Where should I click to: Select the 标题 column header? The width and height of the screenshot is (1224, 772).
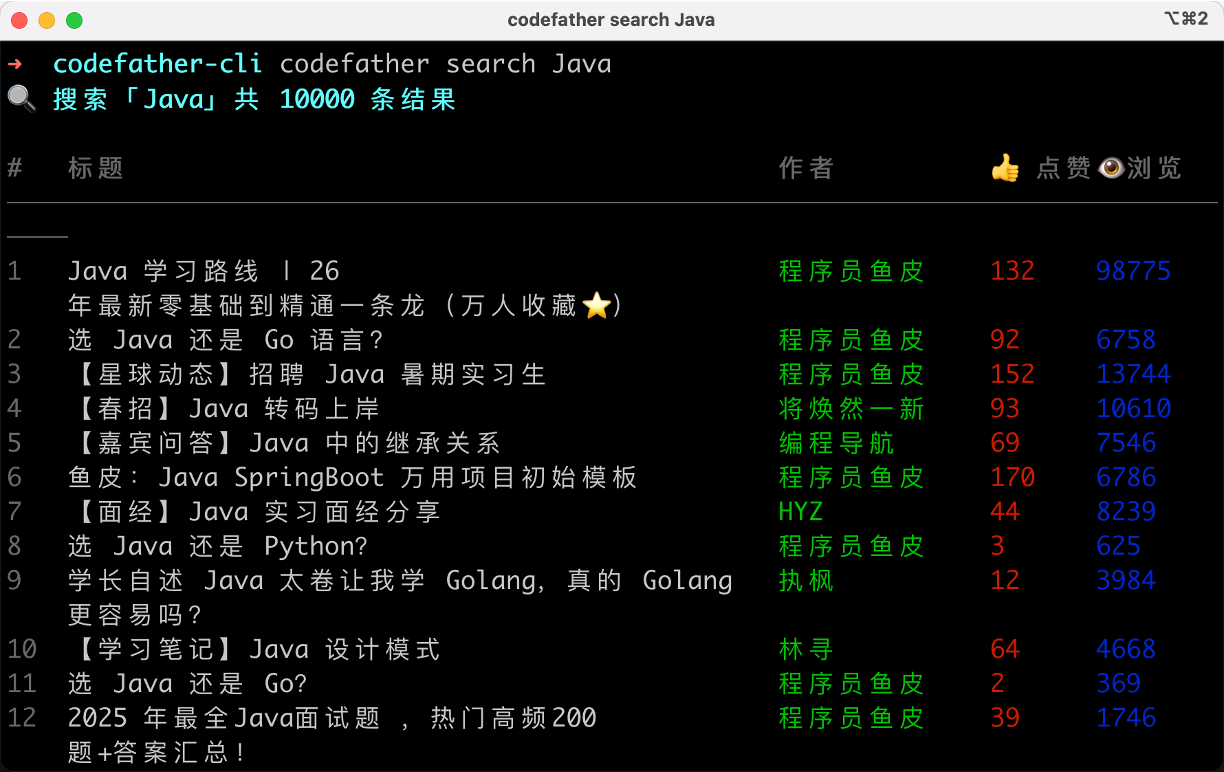click(x=96, y=168)
